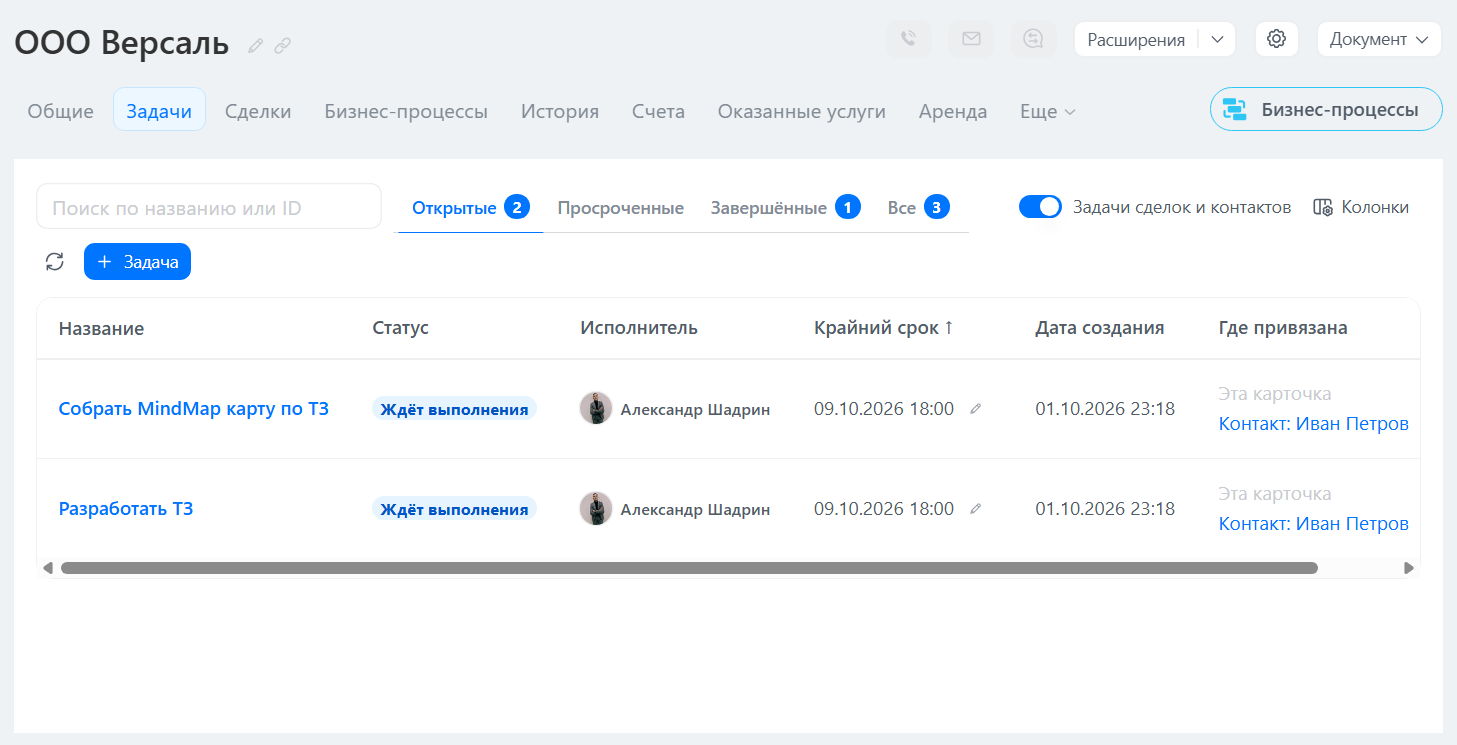Open the Аренда tab
Viewport: 1457px width, 745px height.
pyautogui.click(x=953, y=111)
